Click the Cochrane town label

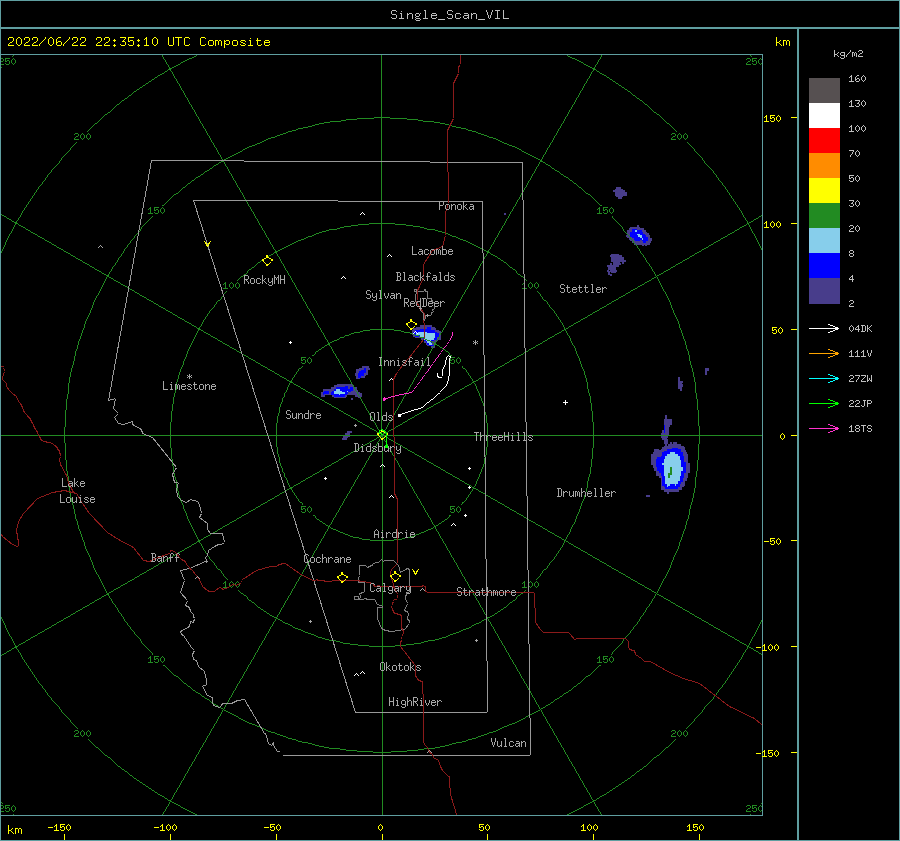327,559
